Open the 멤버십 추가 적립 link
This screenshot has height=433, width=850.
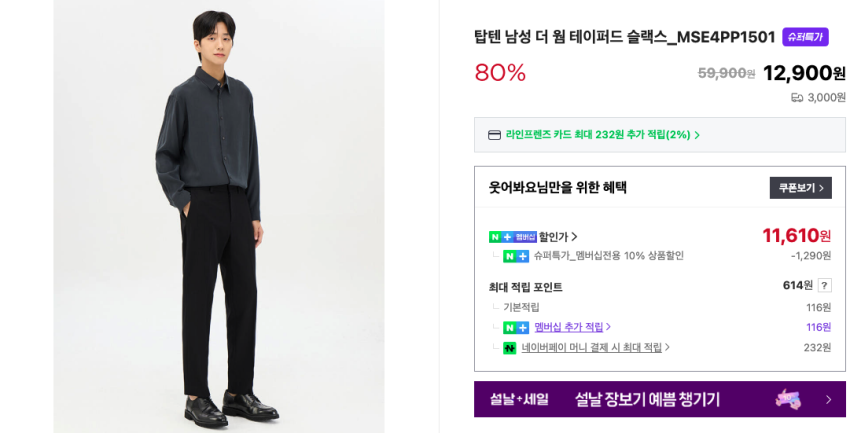click(x=569, y=327)
